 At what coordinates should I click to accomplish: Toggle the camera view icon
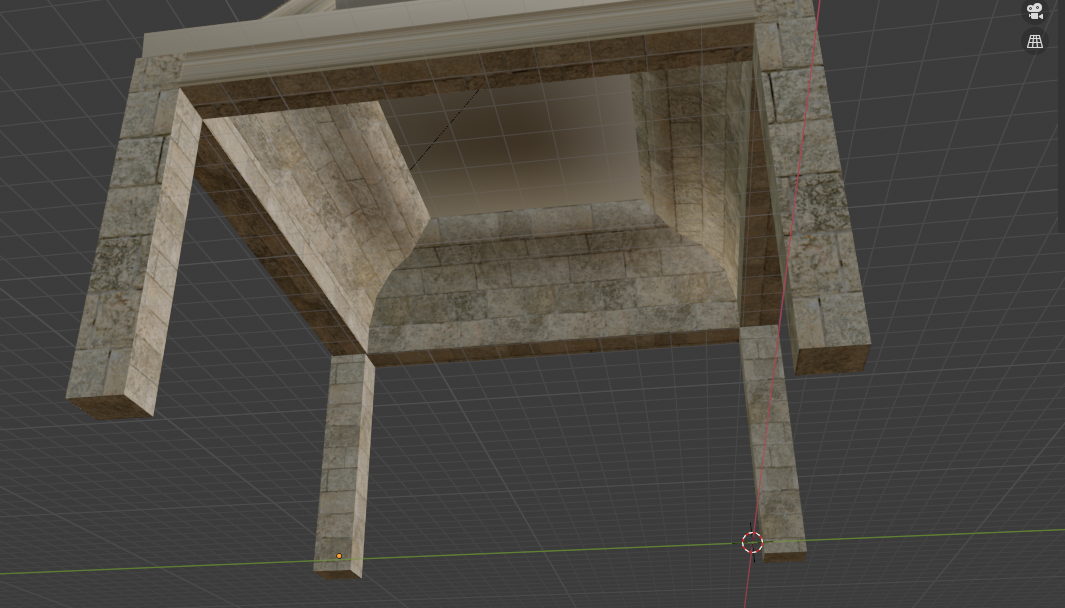coord(1034,12)
